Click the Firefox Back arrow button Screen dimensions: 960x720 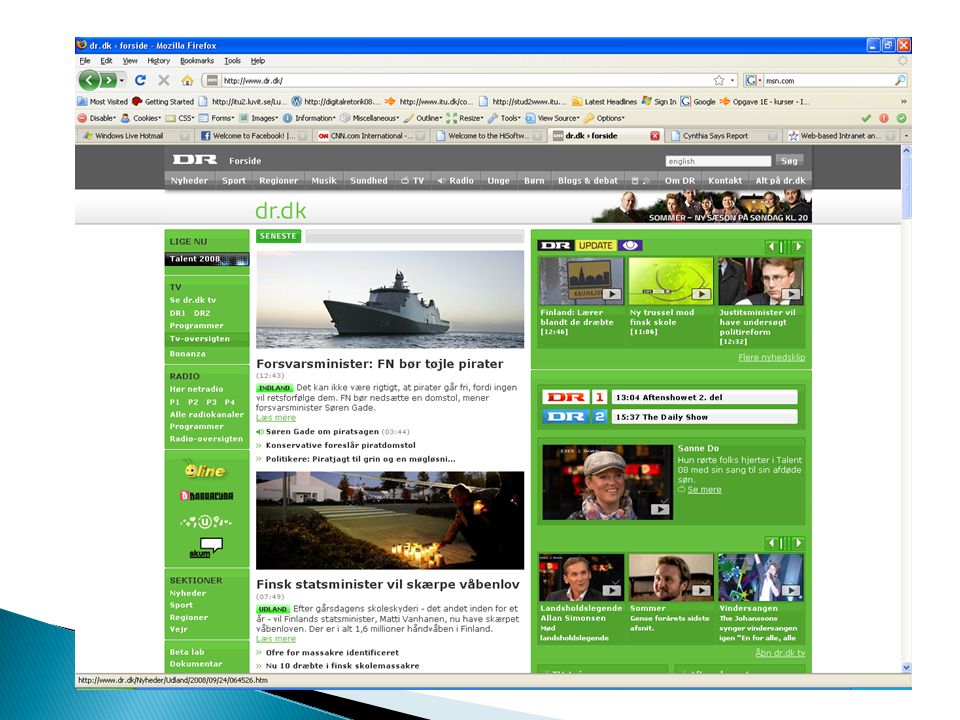tap(89, 80)
